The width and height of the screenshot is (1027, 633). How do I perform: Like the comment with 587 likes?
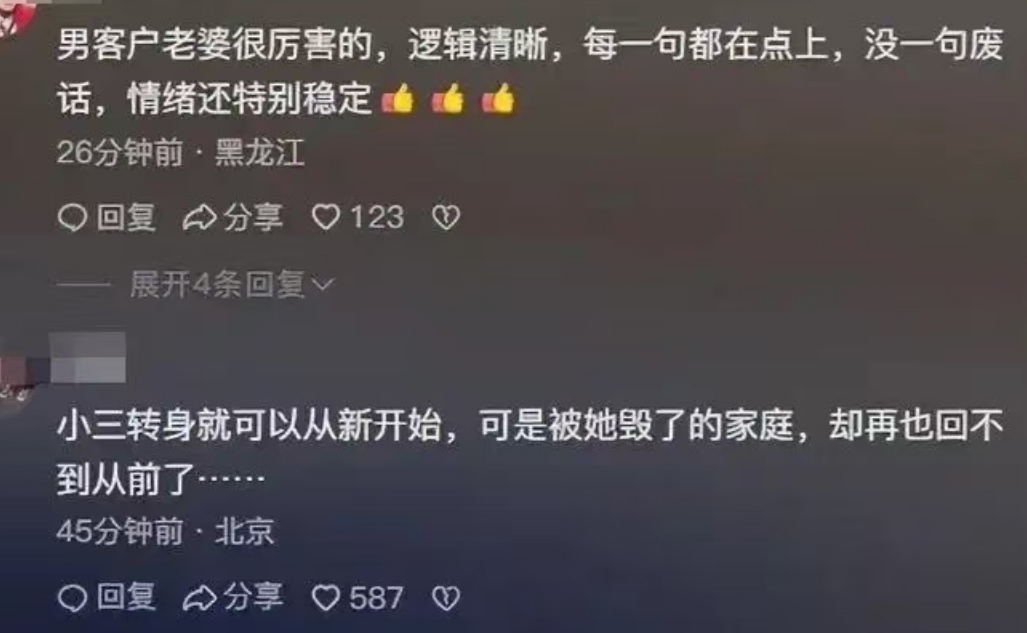326,598
